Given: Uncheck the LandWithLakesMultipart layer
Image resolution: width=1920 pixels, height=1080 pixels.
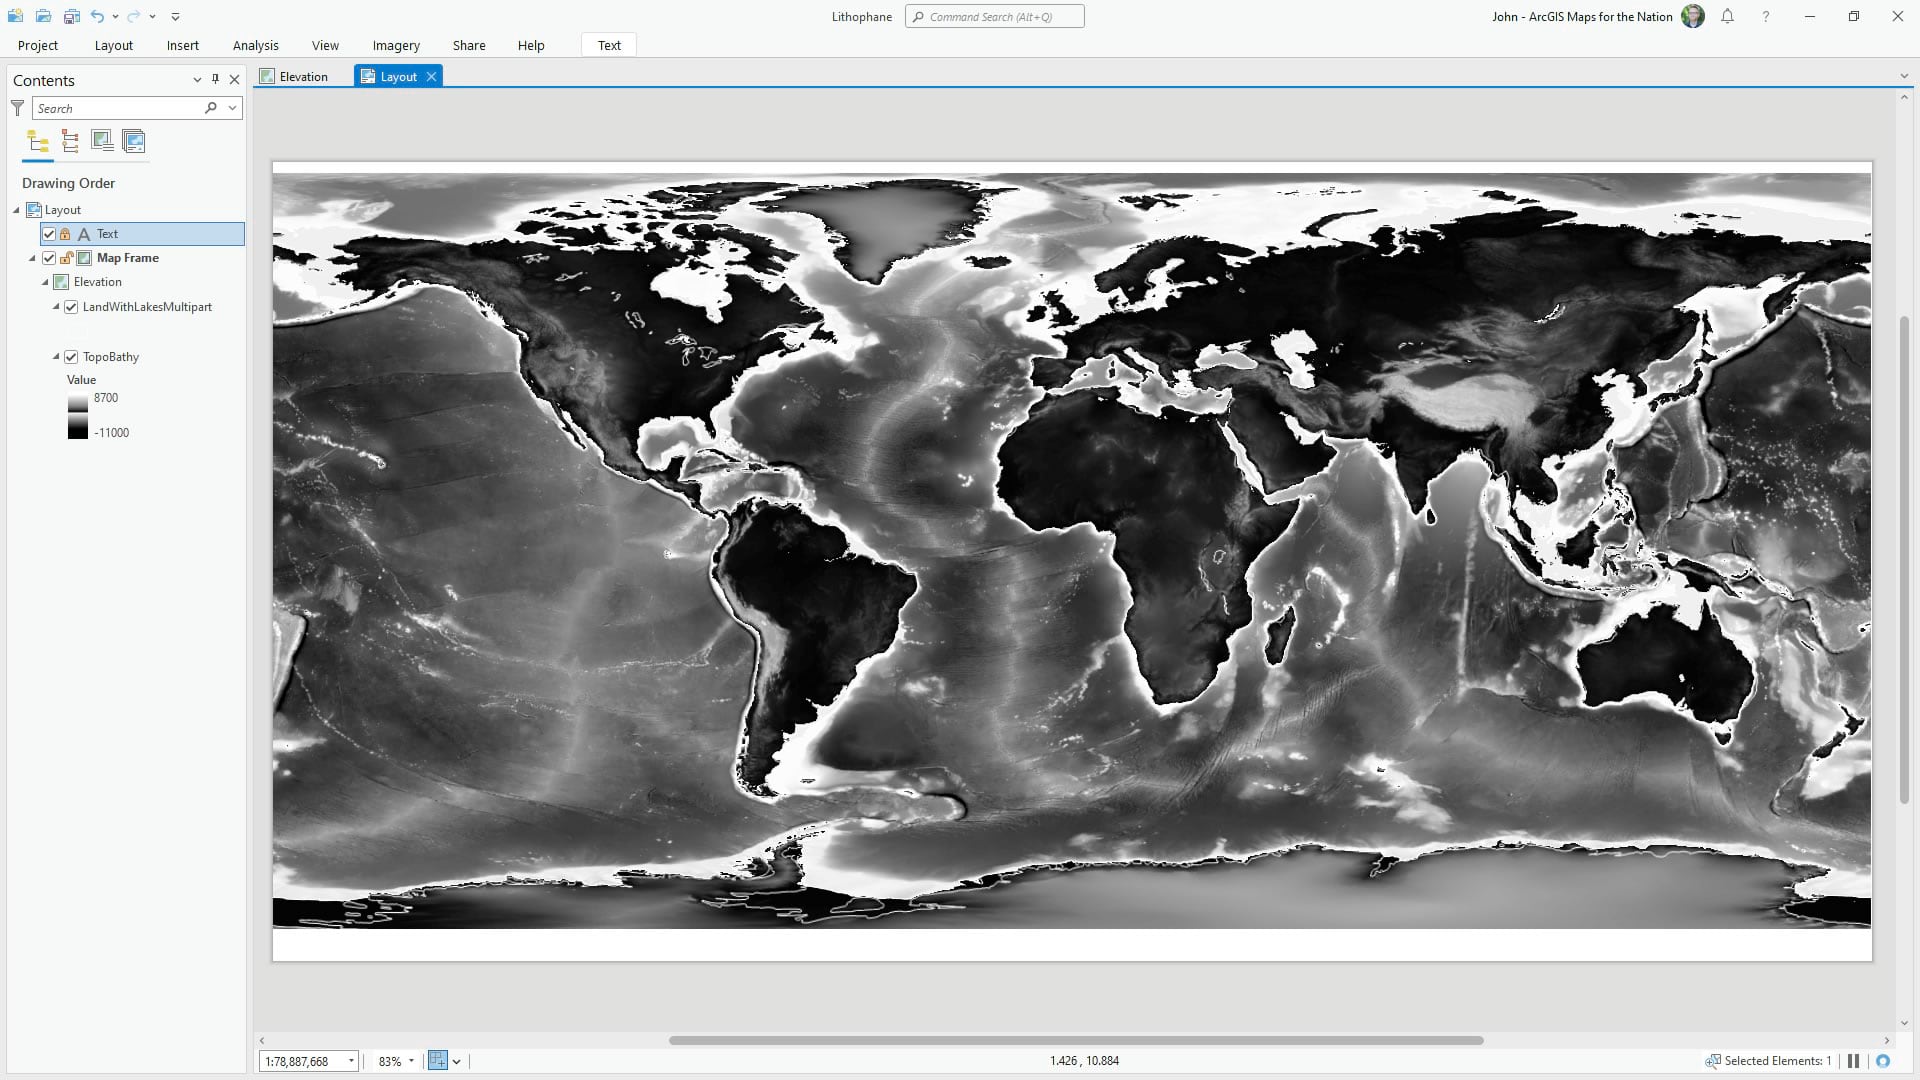Looking at the screenshot, I should tap(71, 307).
